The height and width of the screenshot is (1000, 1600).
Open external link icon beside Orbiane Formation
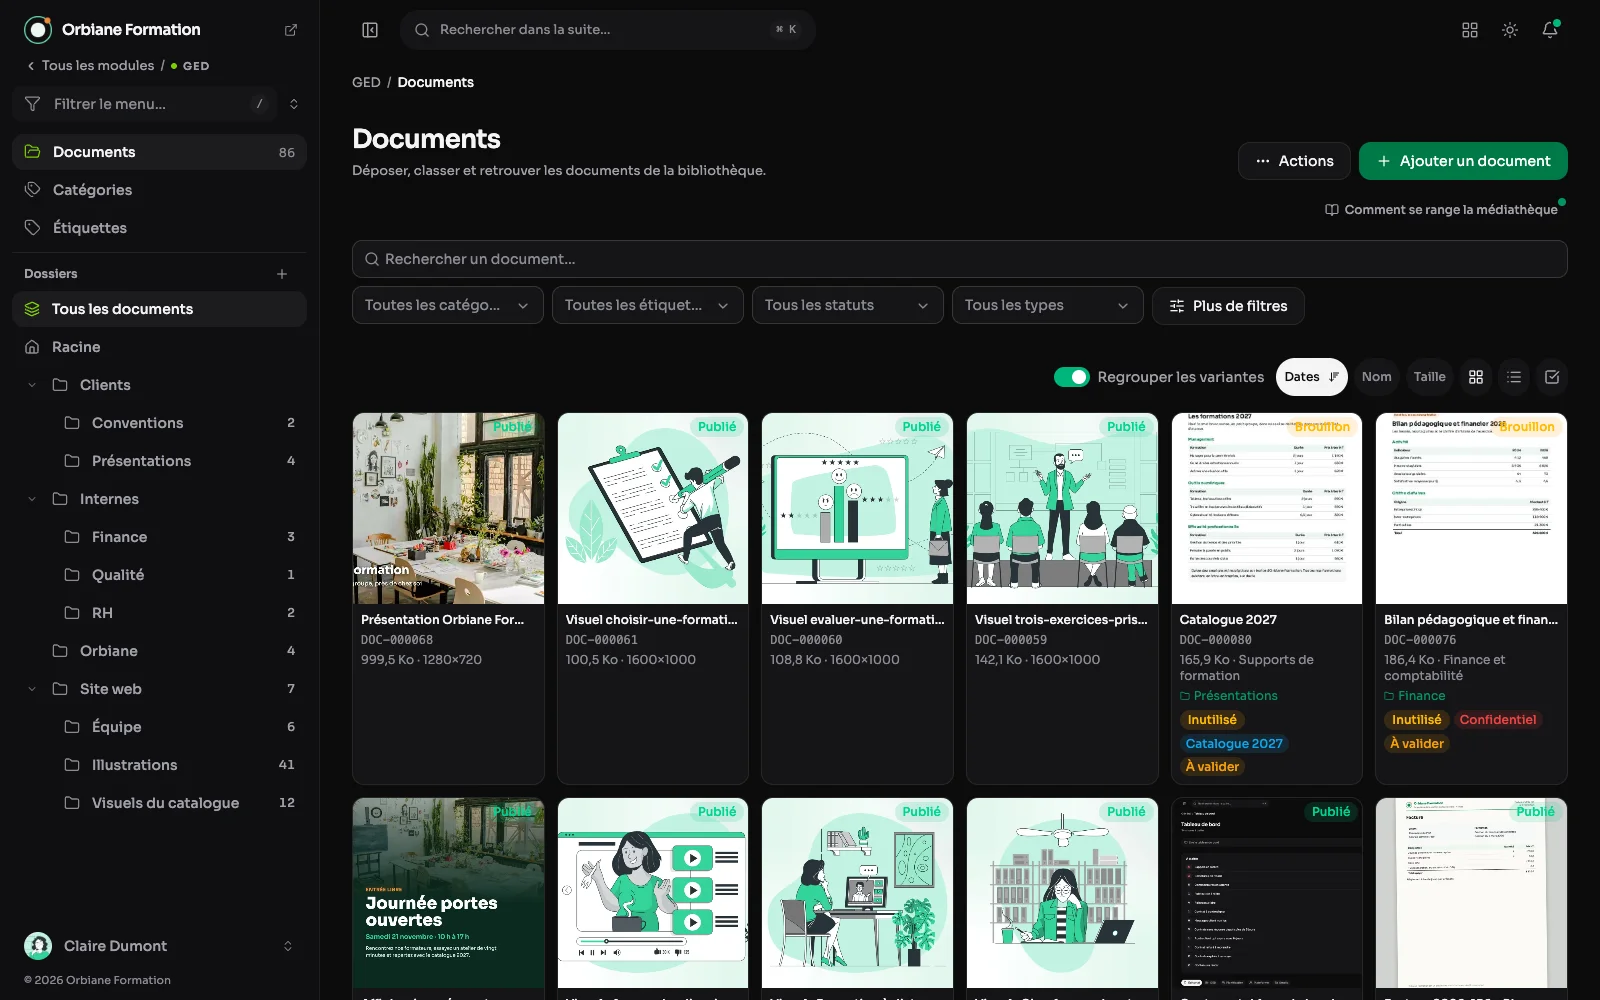[291, 30]
